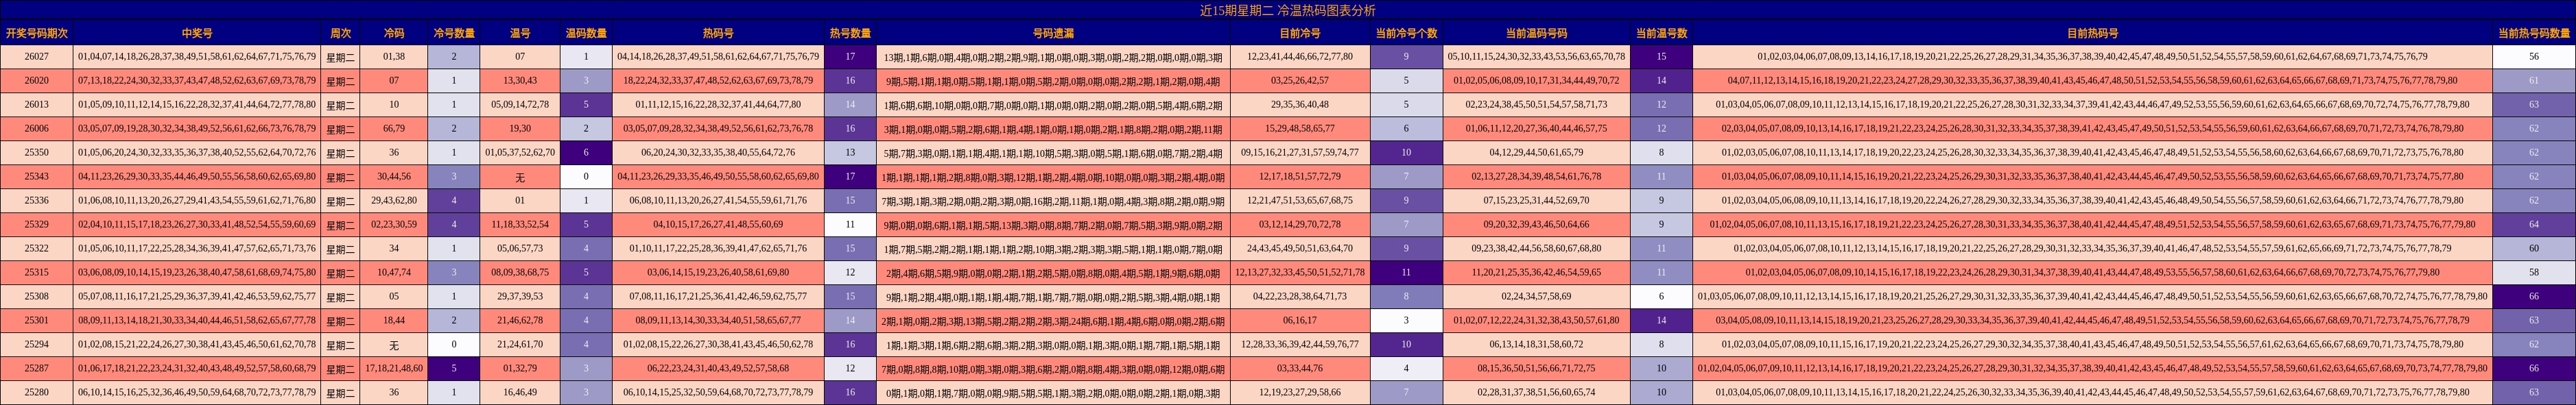Click the 当前温号数 column header
This screenshot has height=405, width=2576.
[1662, 33]
